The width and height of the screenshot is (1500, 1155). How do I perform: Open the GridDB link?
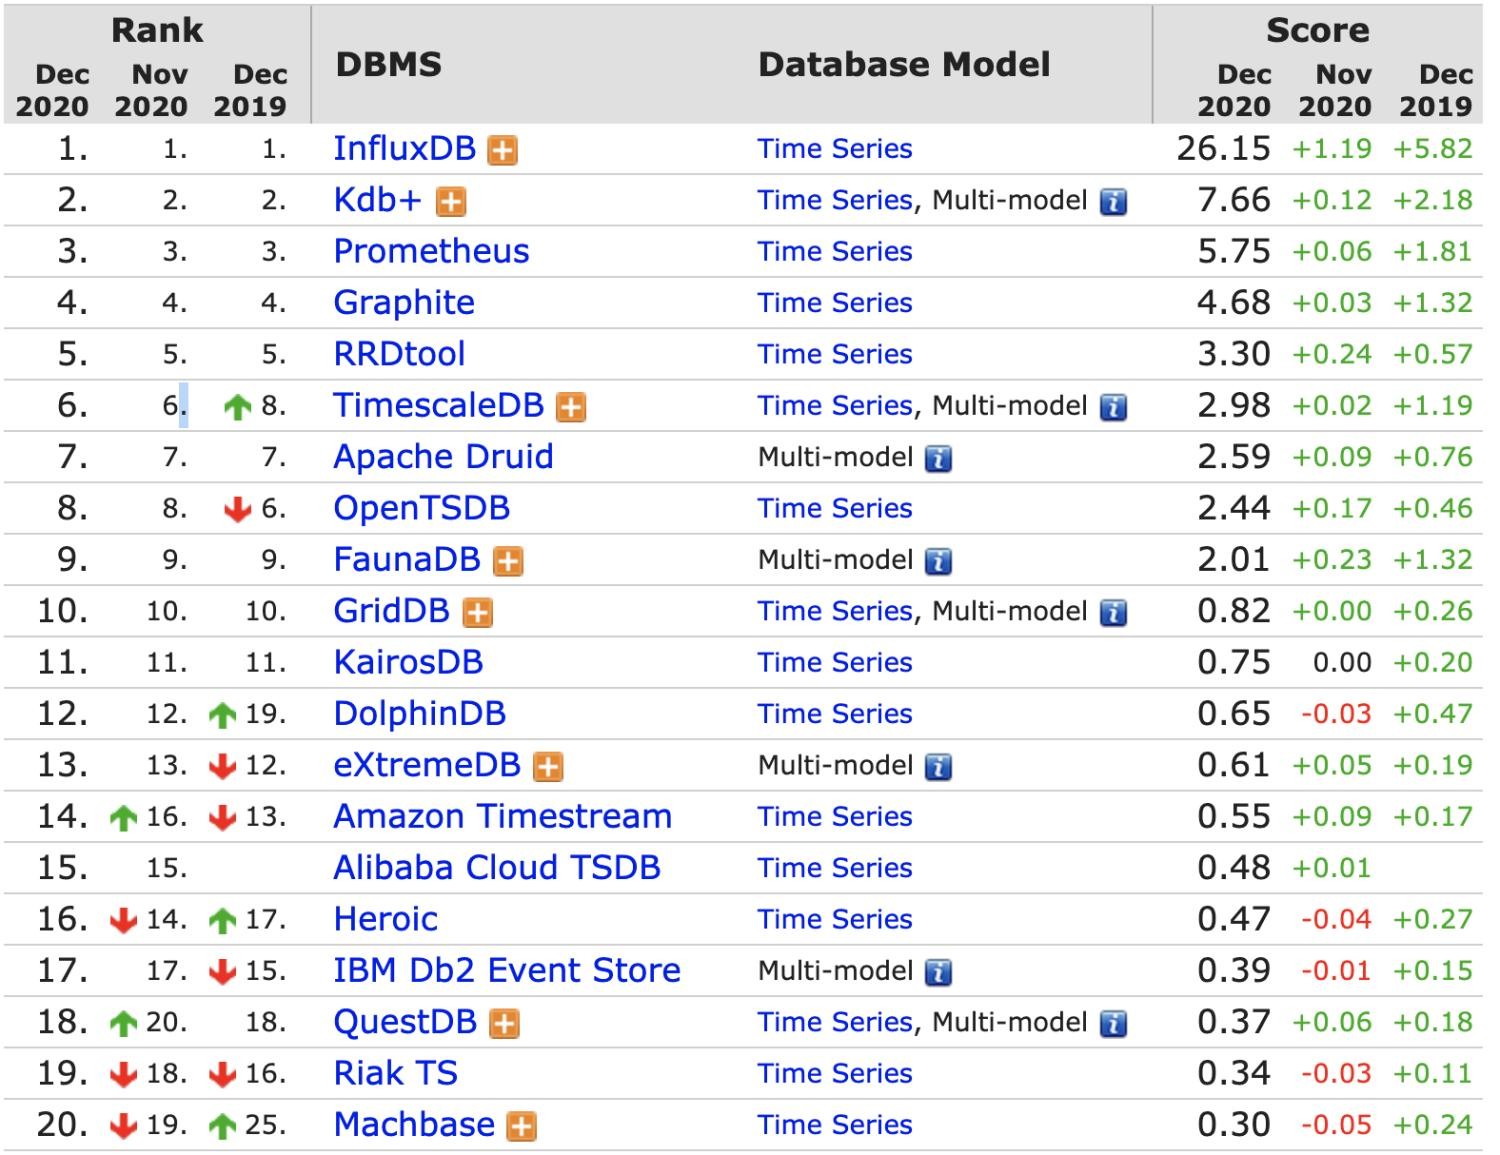pos(391,611)
